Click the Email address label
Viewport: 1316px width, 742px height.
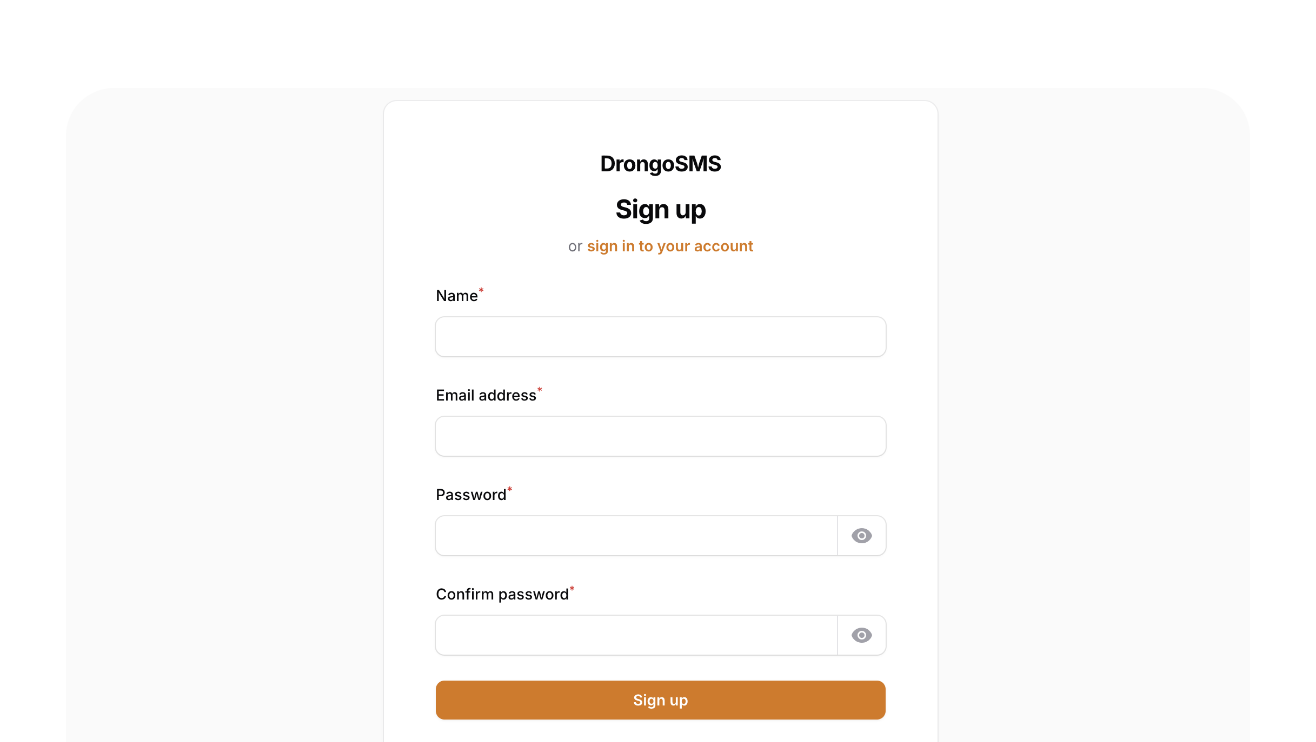(486, 395)
